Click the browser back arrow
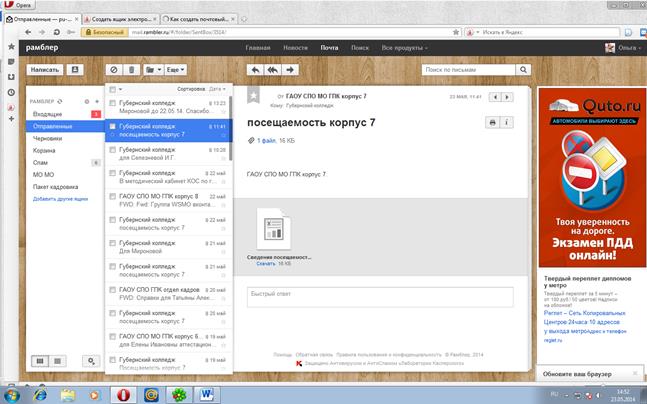The image size is (647, 404). (x=28, y=32)
